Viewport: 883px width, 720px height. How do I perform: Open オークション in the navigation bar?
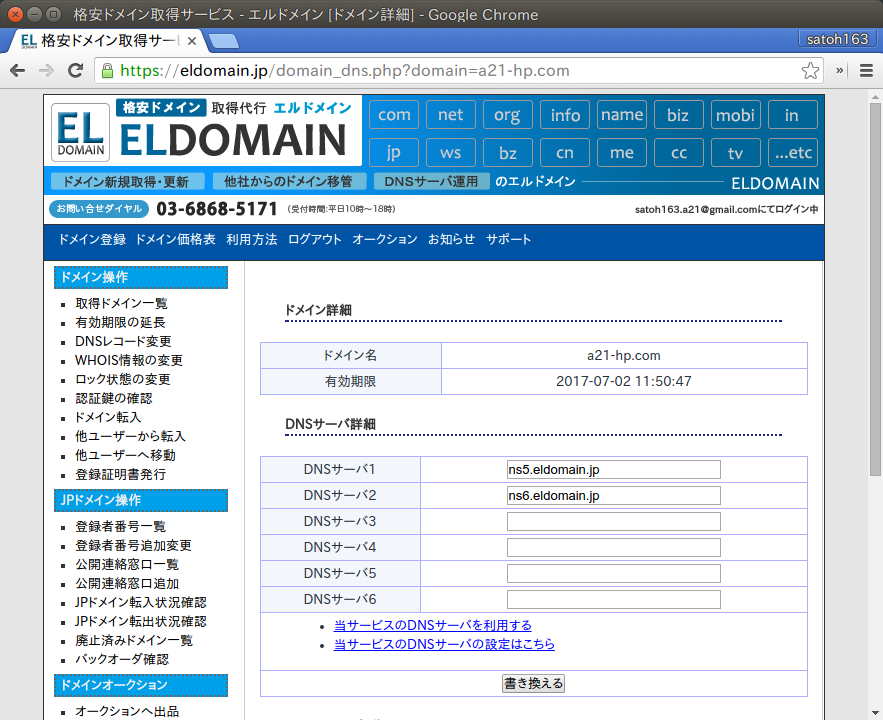(385, 239)
